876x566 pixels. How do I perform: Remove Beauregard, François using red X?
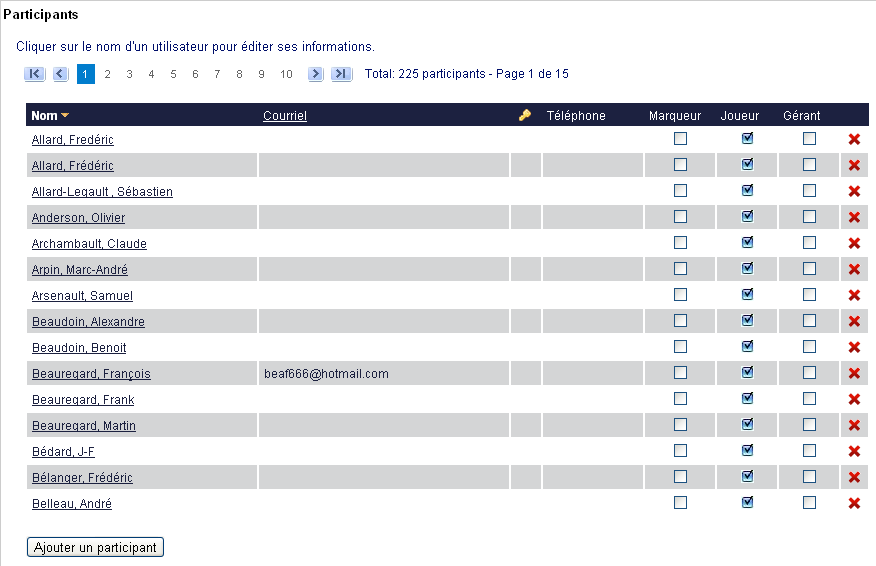tap(854, 373)
